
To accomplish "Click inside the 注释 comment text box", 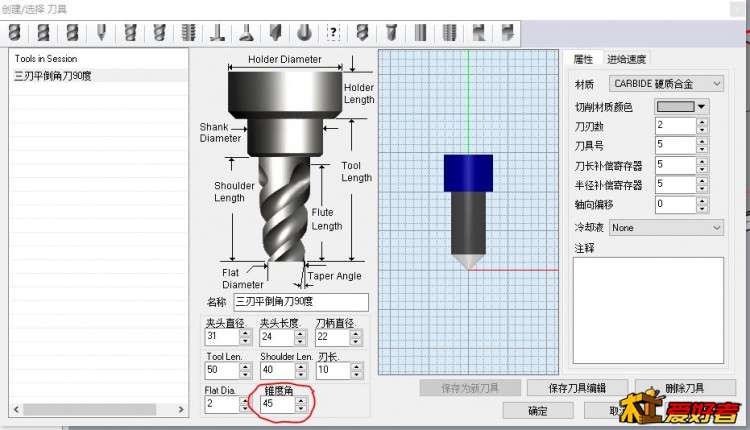I will coord(648,310).
